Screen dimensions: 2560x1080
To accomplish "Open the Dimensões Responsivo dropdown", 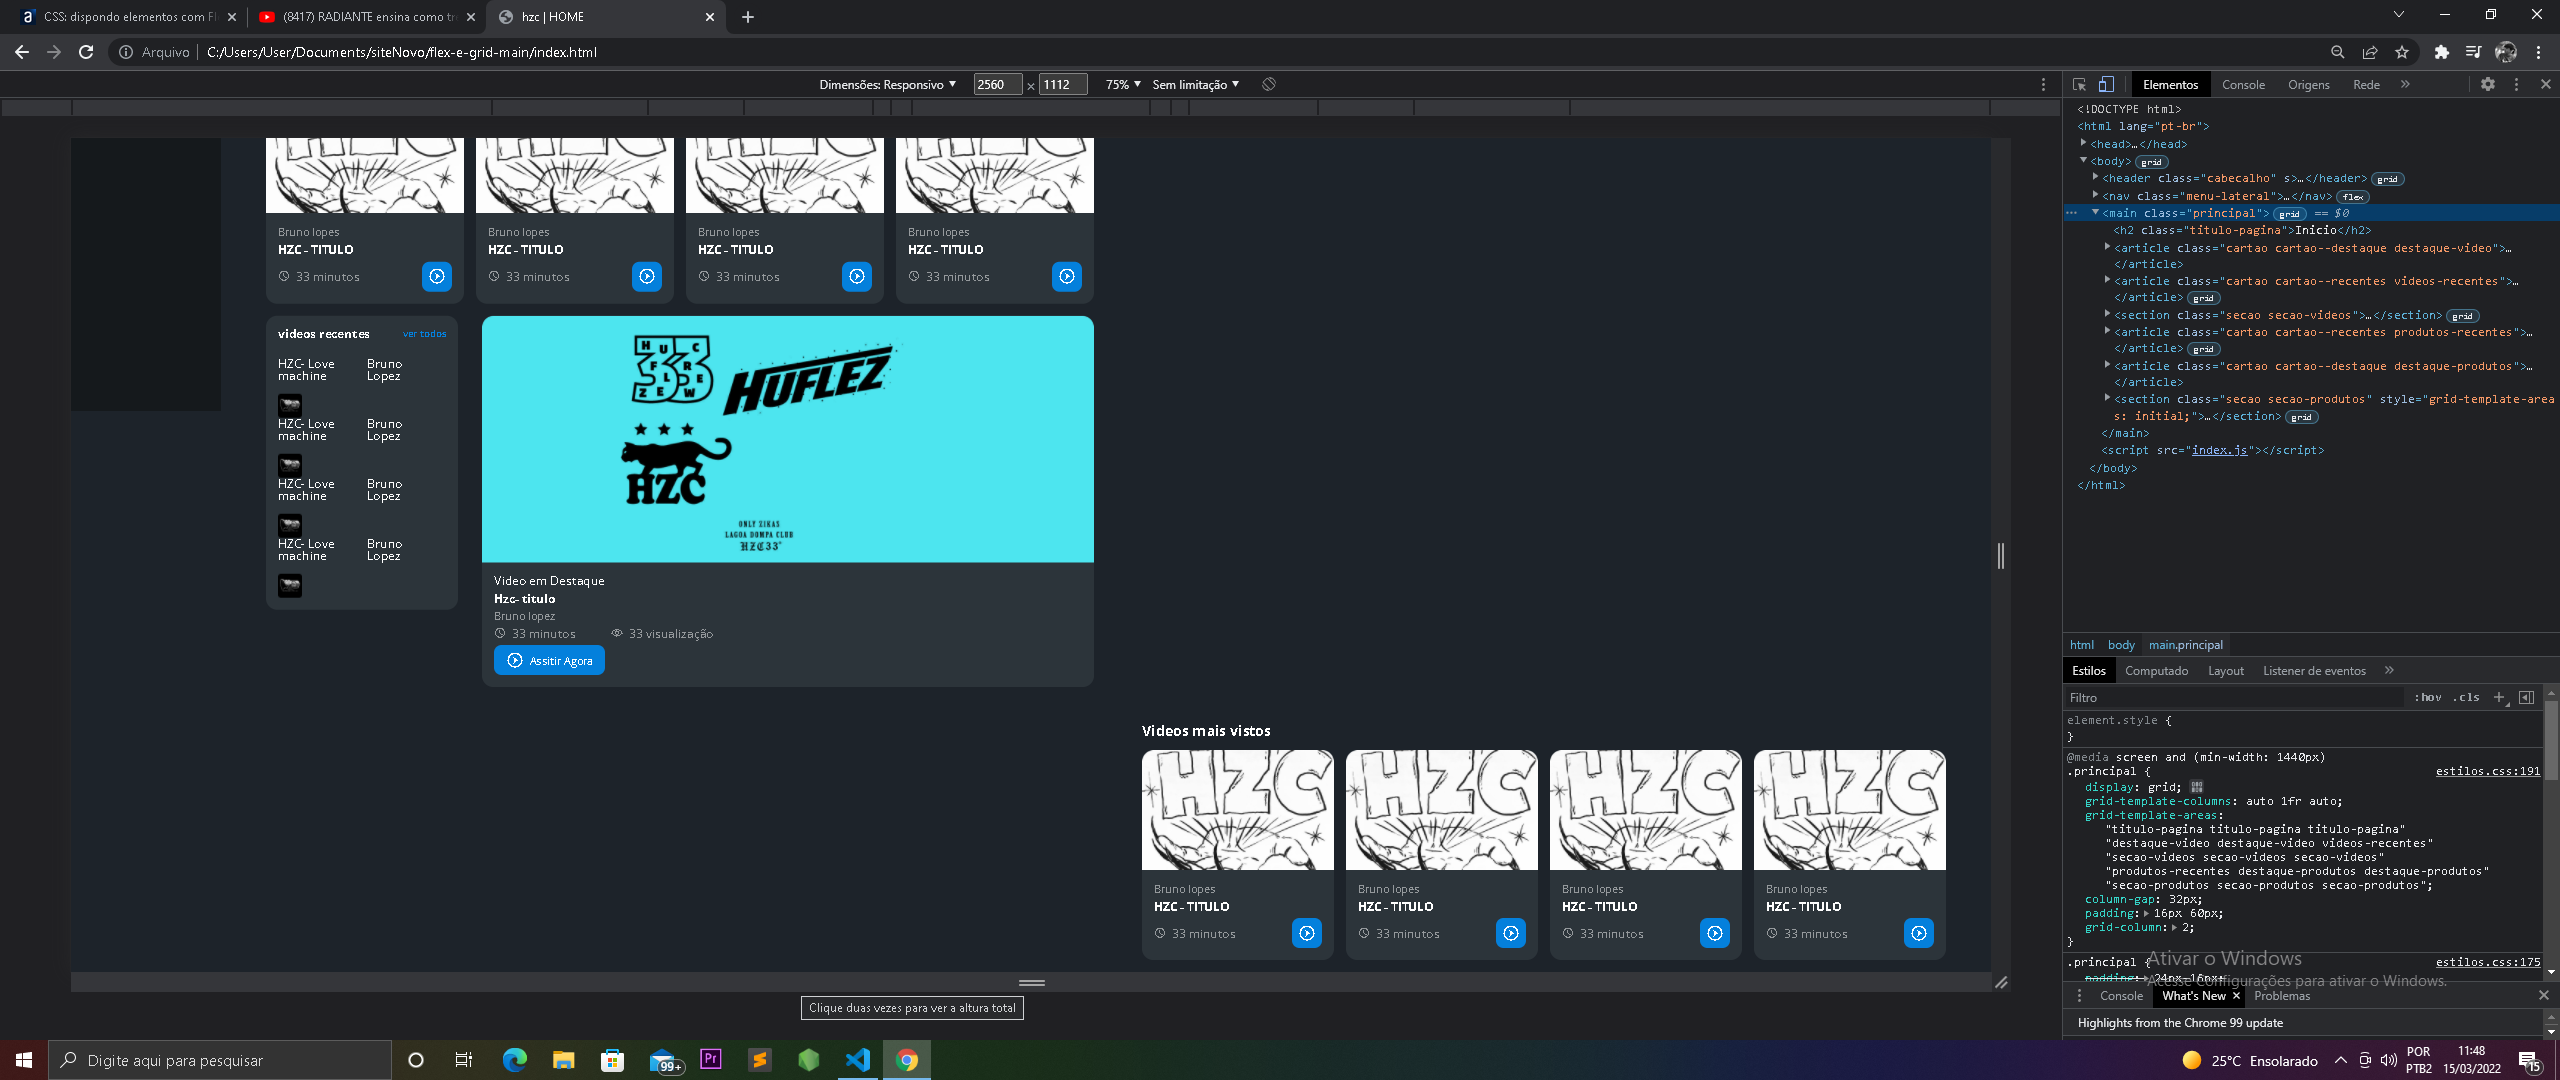I will tap(887, 85).
